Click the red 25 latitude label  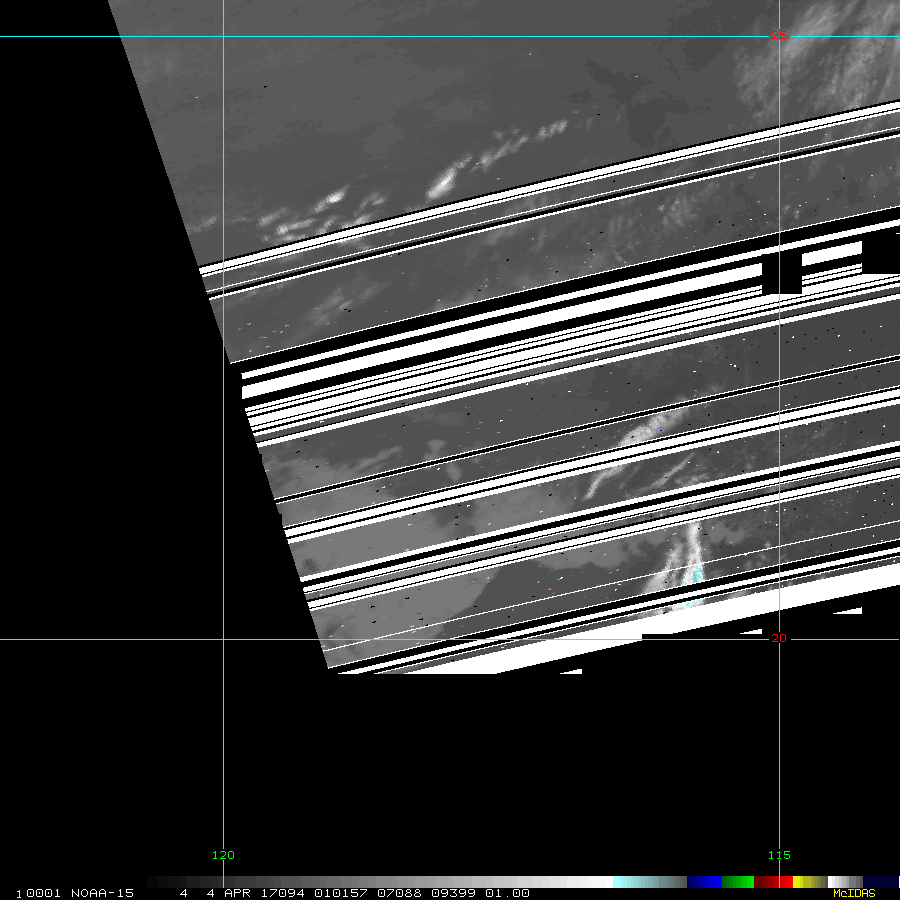778,37
